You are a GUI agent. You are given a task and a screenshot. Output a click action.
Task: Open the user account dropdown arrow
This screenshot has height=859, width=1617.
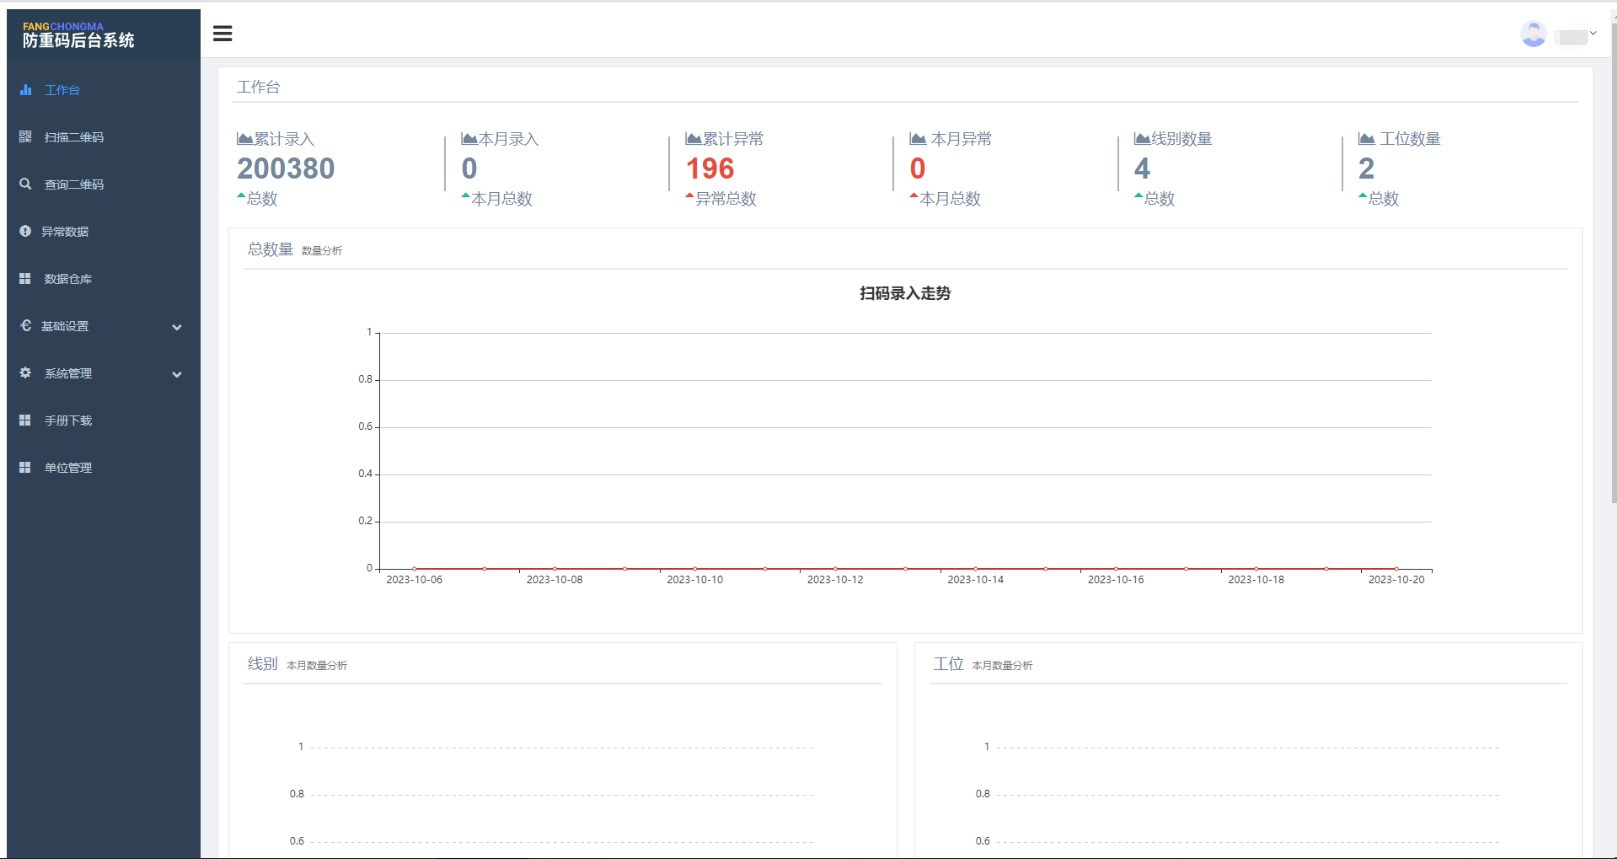[1593, 33]
